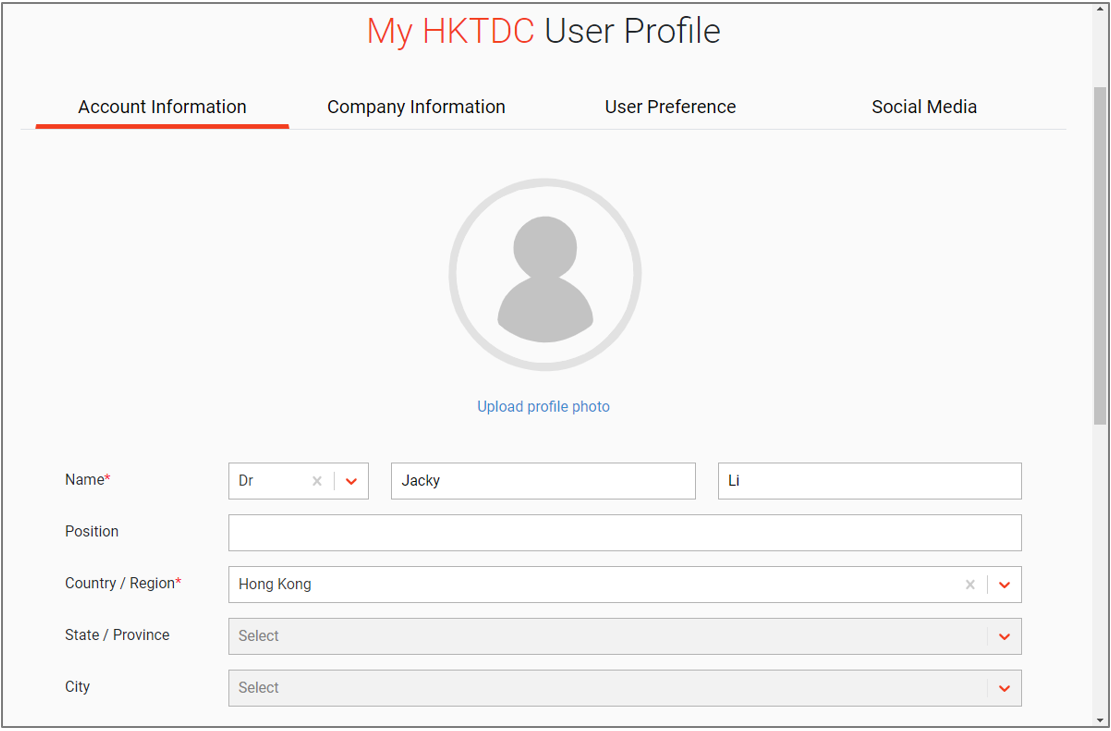
Task: Clear the Hong Kong country selection
Action: coord(970,585)
